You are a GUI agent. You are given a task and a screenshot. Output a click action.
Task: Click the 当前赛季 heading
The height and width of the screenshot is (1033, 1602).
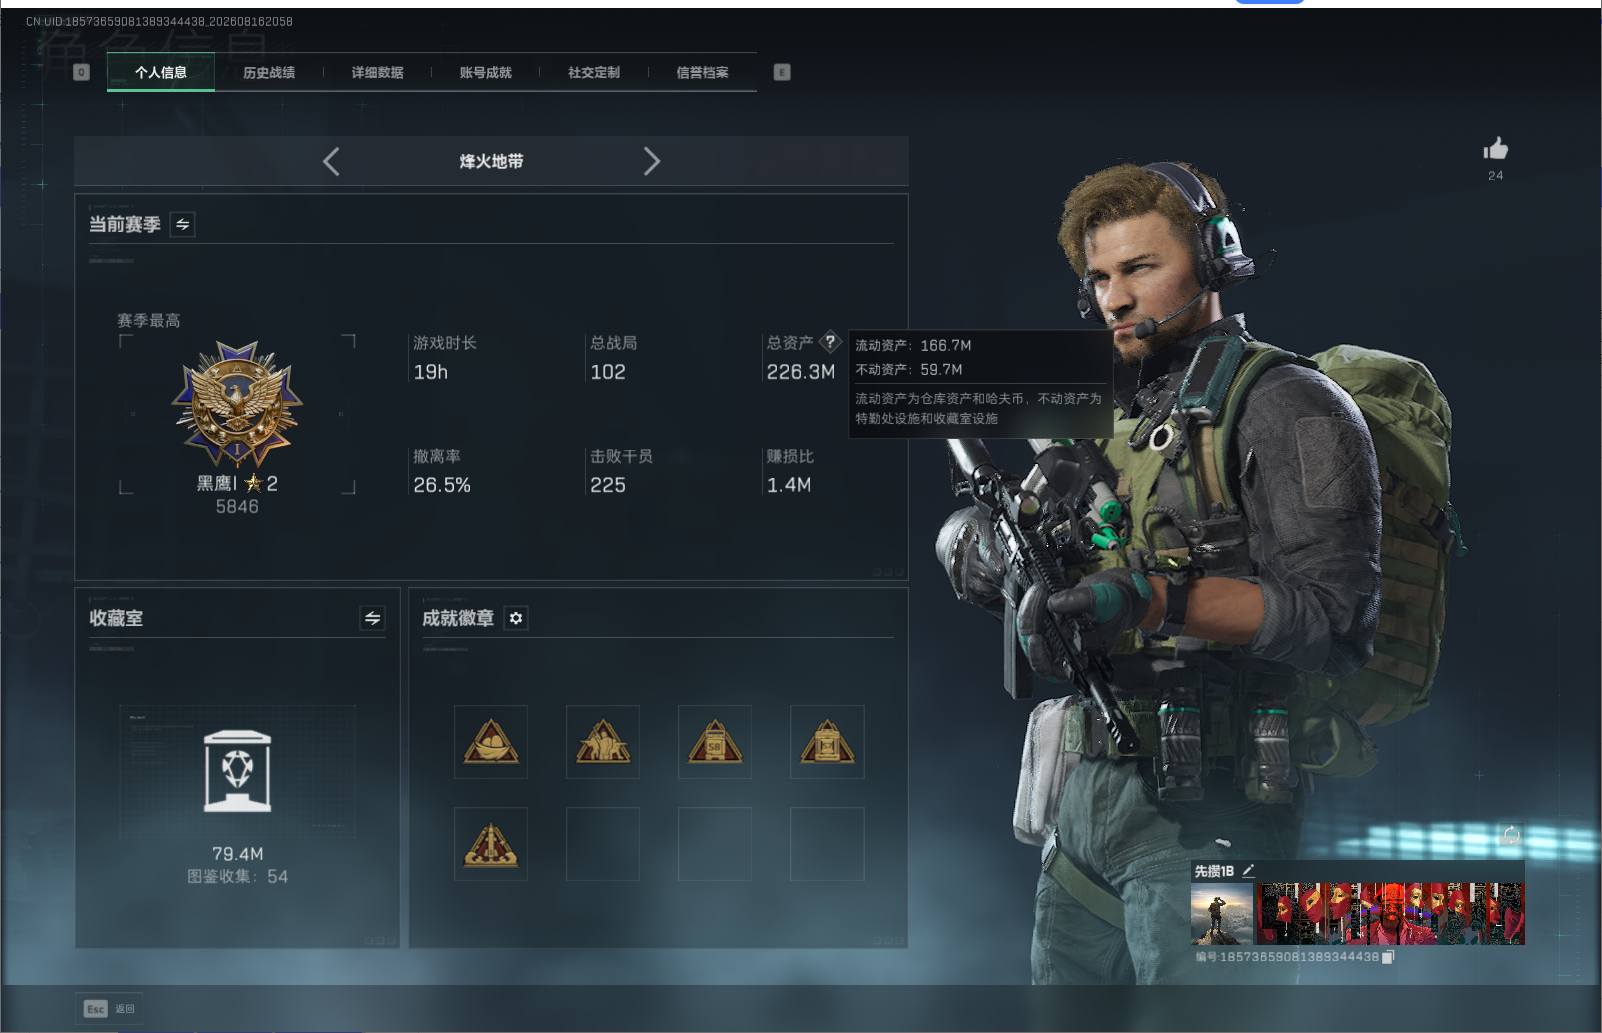(125, 224)
